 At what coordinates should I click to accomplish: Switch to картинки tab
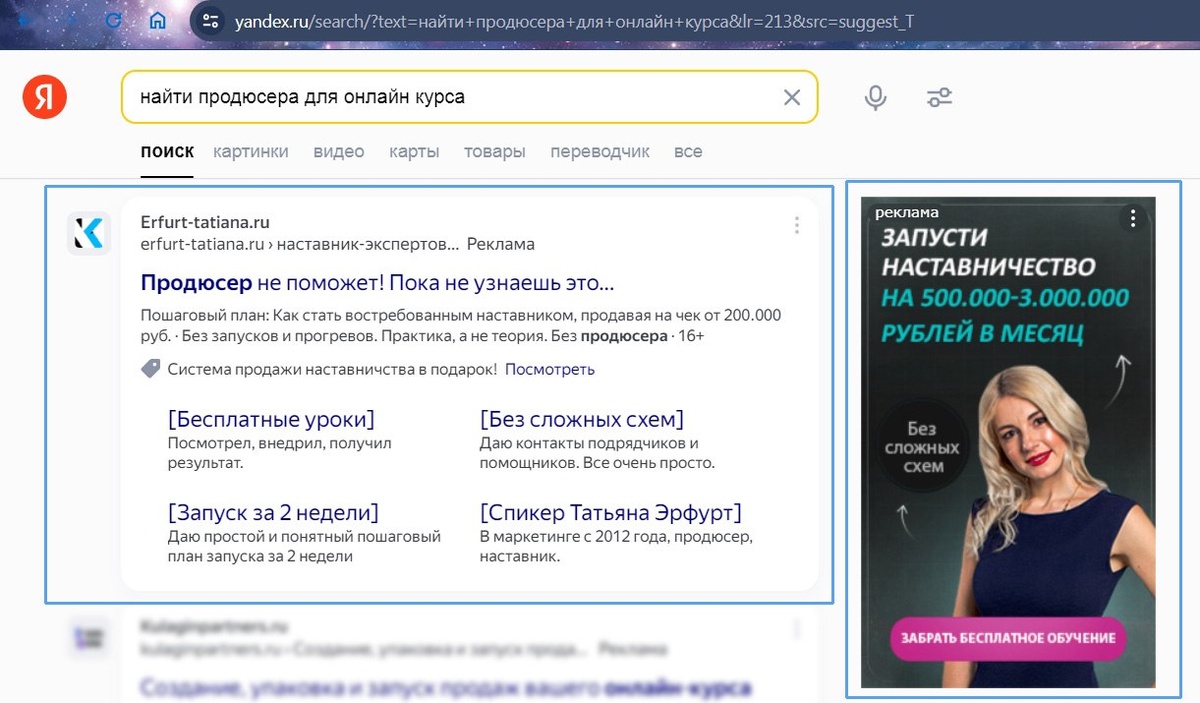click(x=251, y=152)
